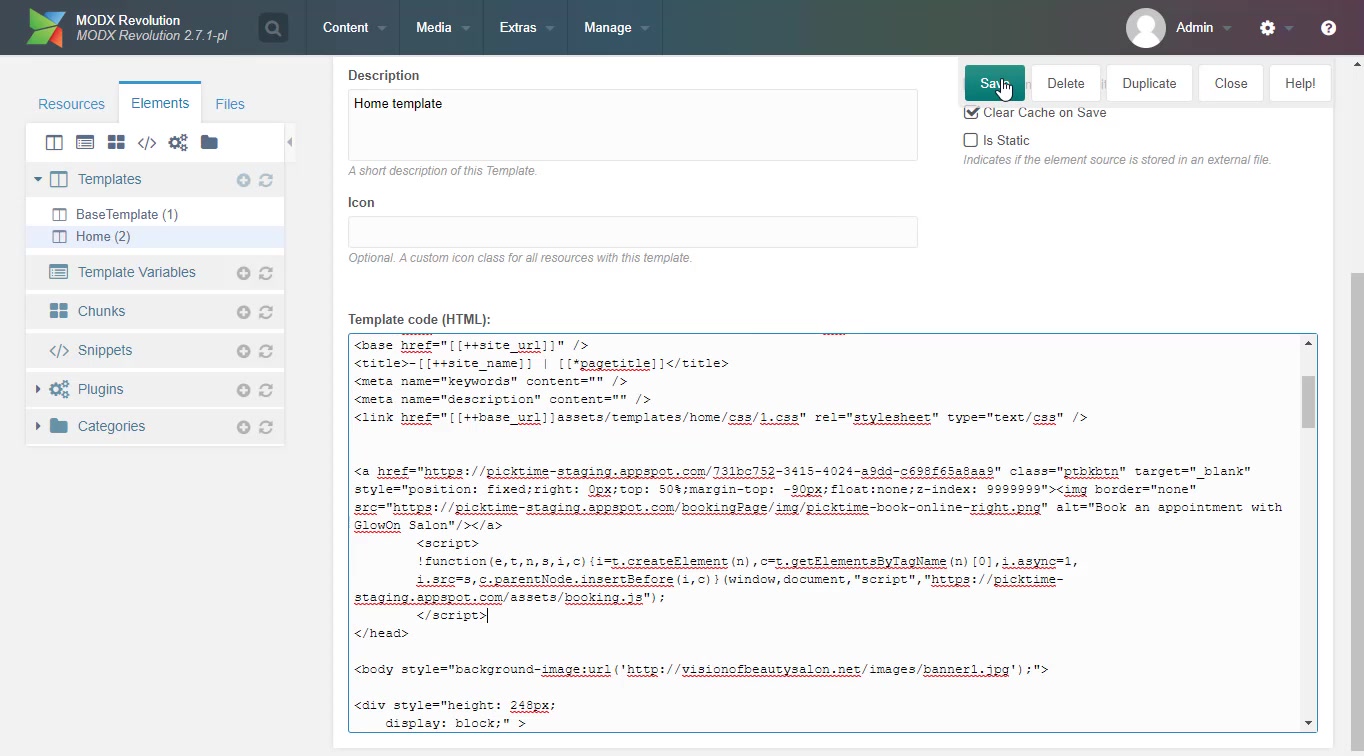Expand the Categories tree section

[38, 426]
